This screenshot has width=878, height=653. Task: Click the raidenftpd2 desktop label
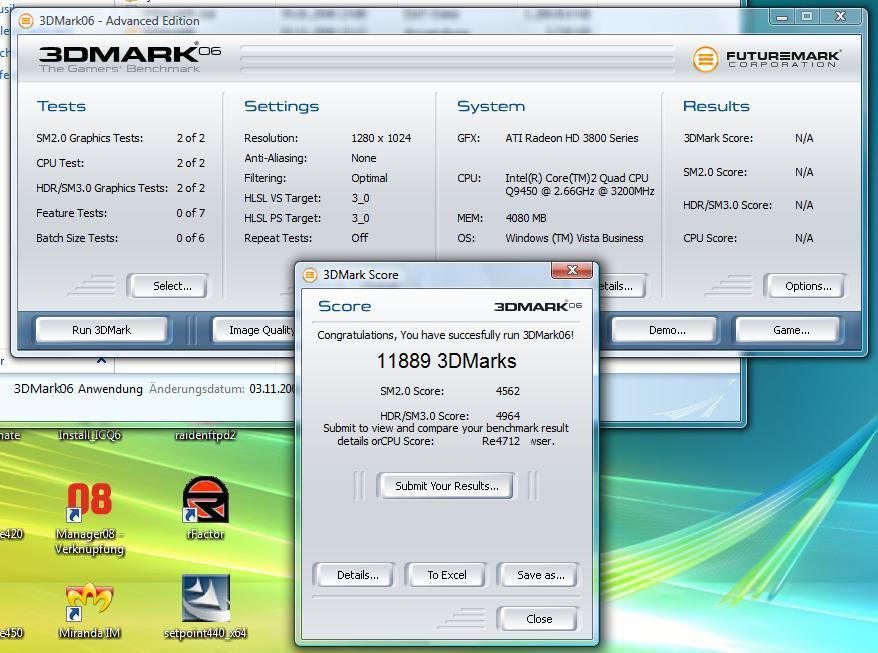[206, 435]
